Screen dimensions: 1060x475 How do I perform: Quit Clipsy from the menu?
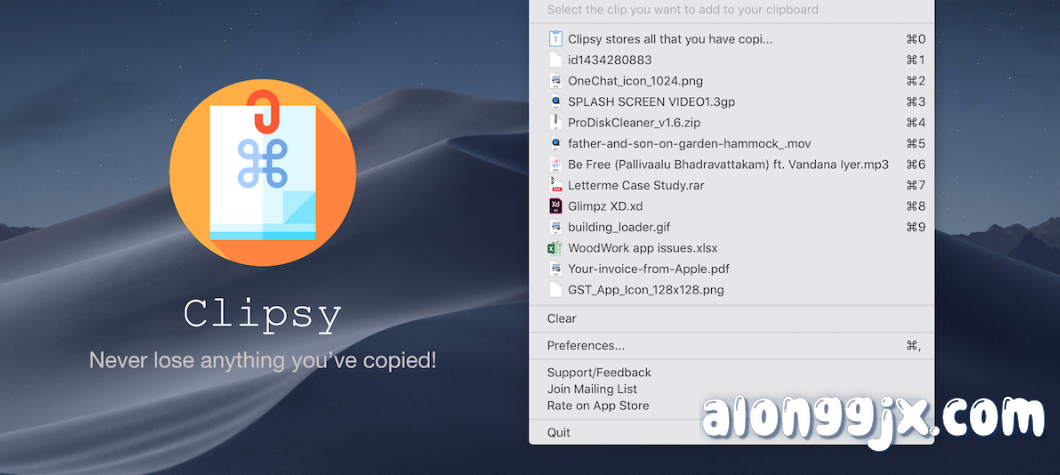(x=731, y=432)
